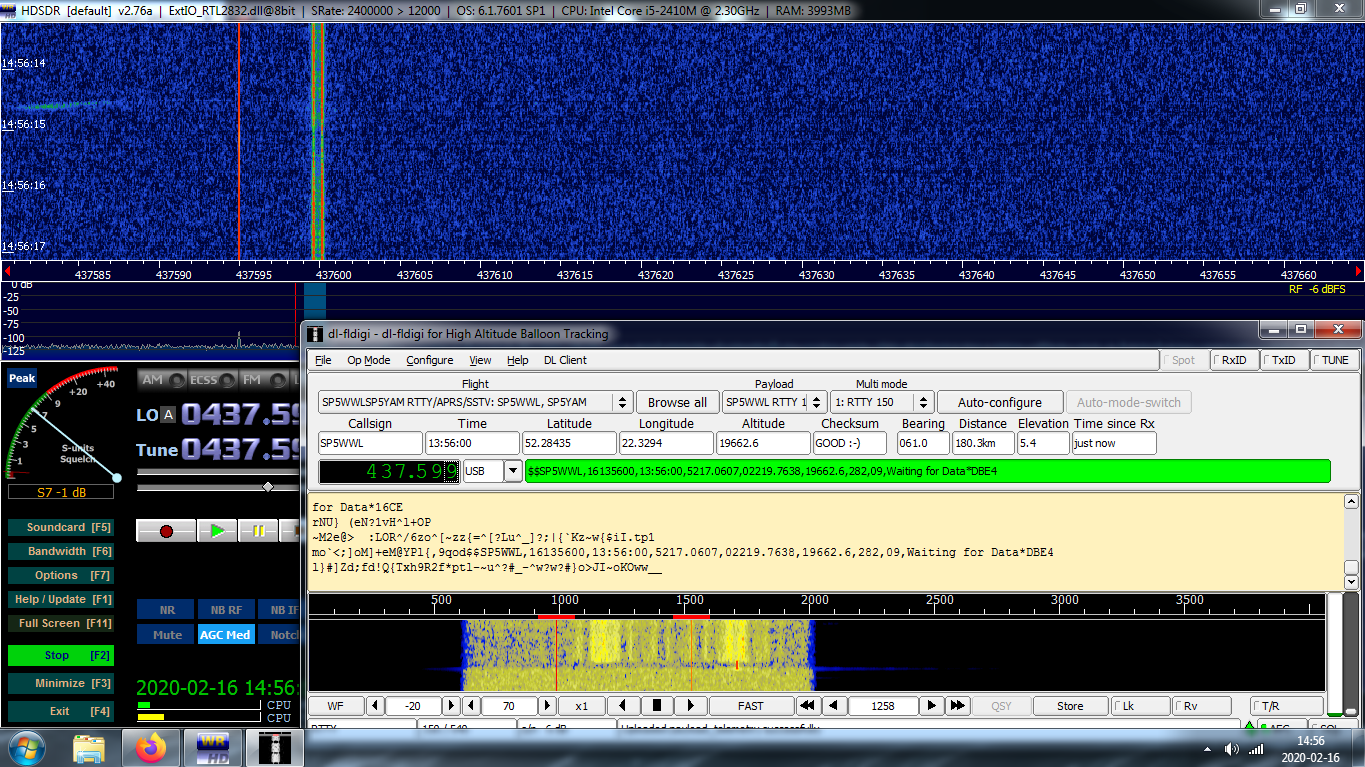Toggle AGC Med setting

(x=226, y=634)
